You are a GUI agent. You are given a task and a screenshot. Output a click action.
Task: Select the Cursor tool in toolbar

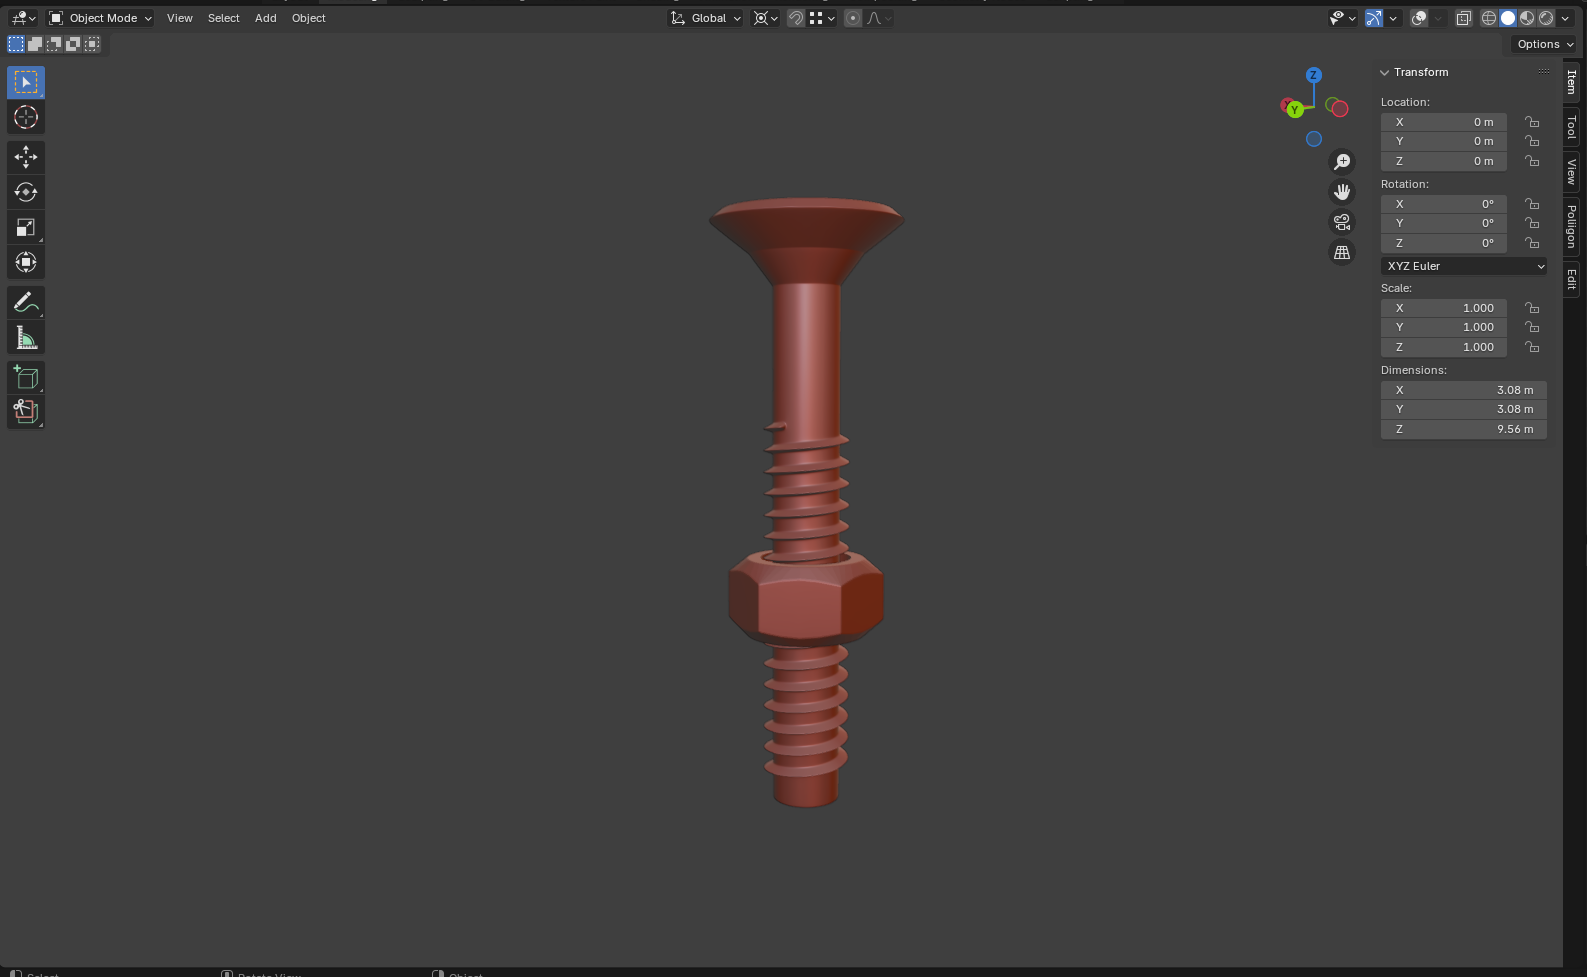click(x=26, y=117)
